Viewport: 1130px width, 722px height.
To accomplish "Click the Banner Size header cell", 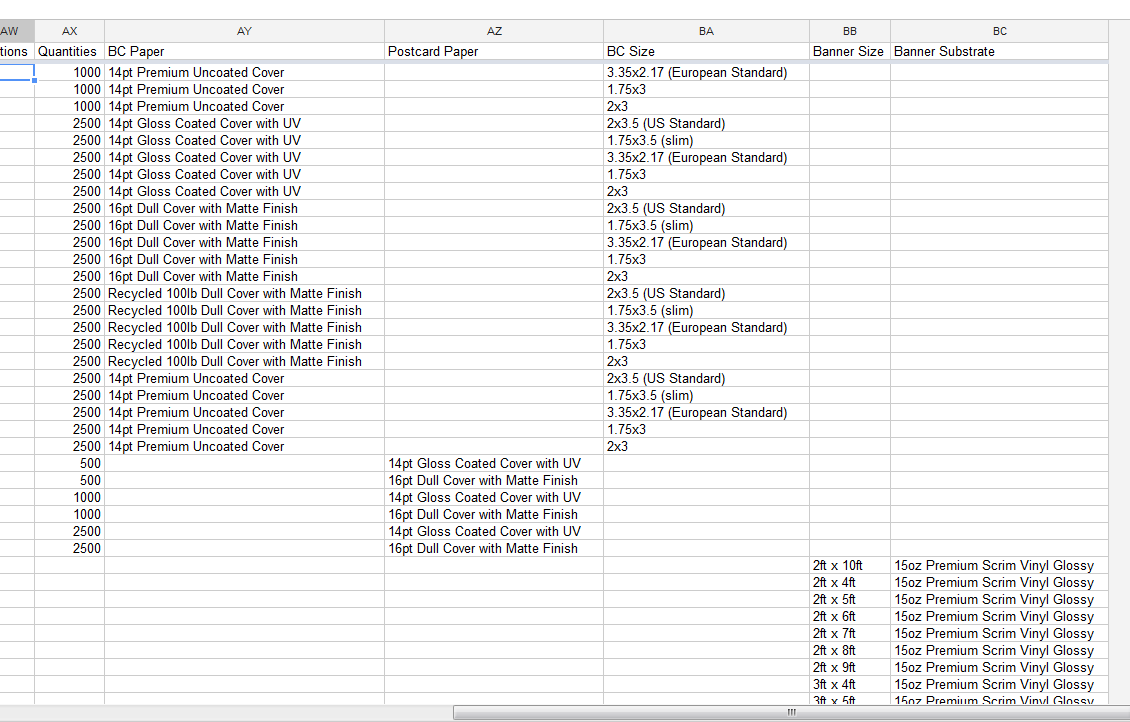I will tap(850, 51).
